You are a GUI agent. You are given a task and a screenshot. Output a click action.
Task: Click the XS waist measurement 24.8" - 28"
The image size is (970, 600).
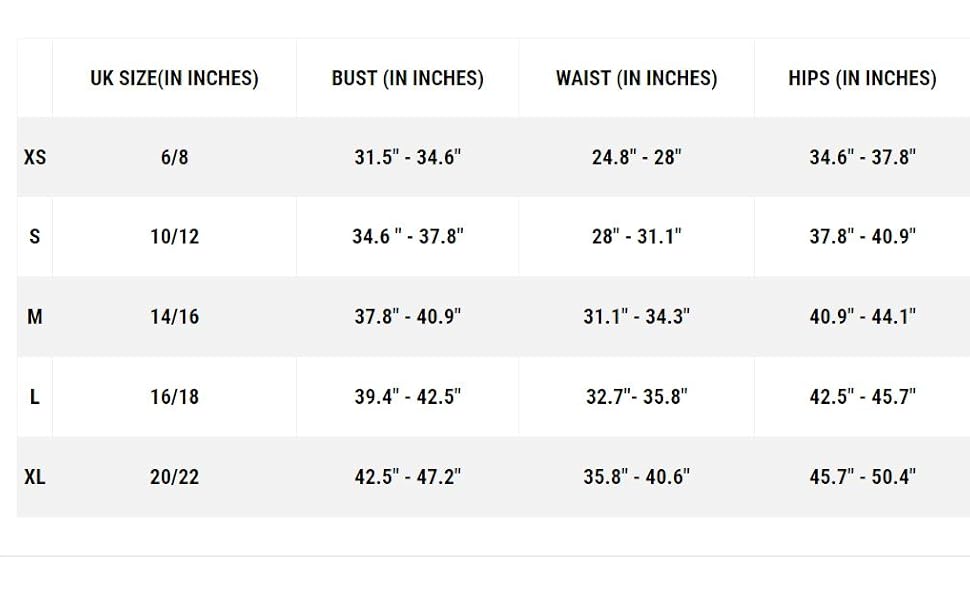coord(636,157)
